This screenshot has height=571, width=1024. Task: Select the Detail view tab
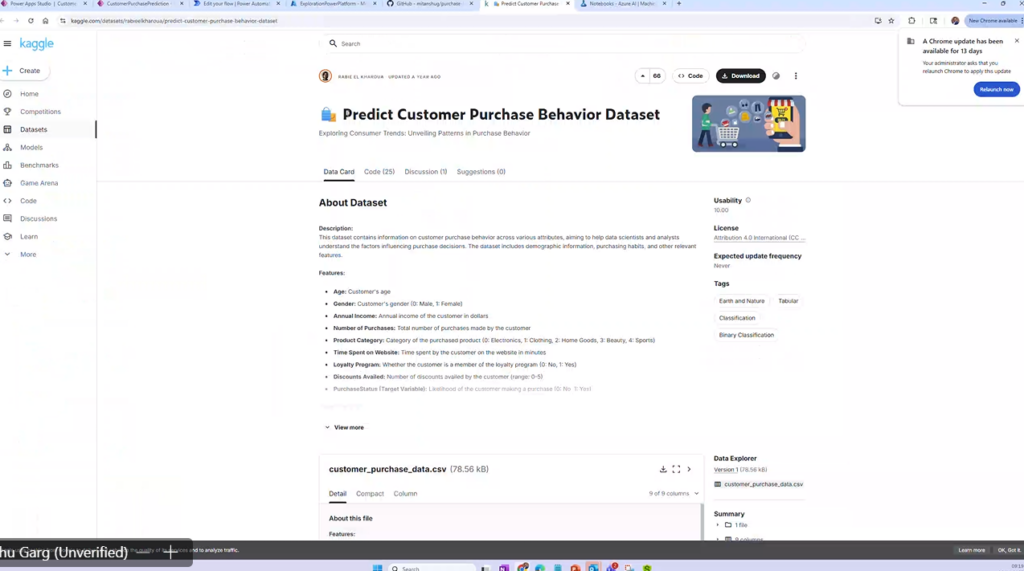pyautogui.click(x=338, y=494)
